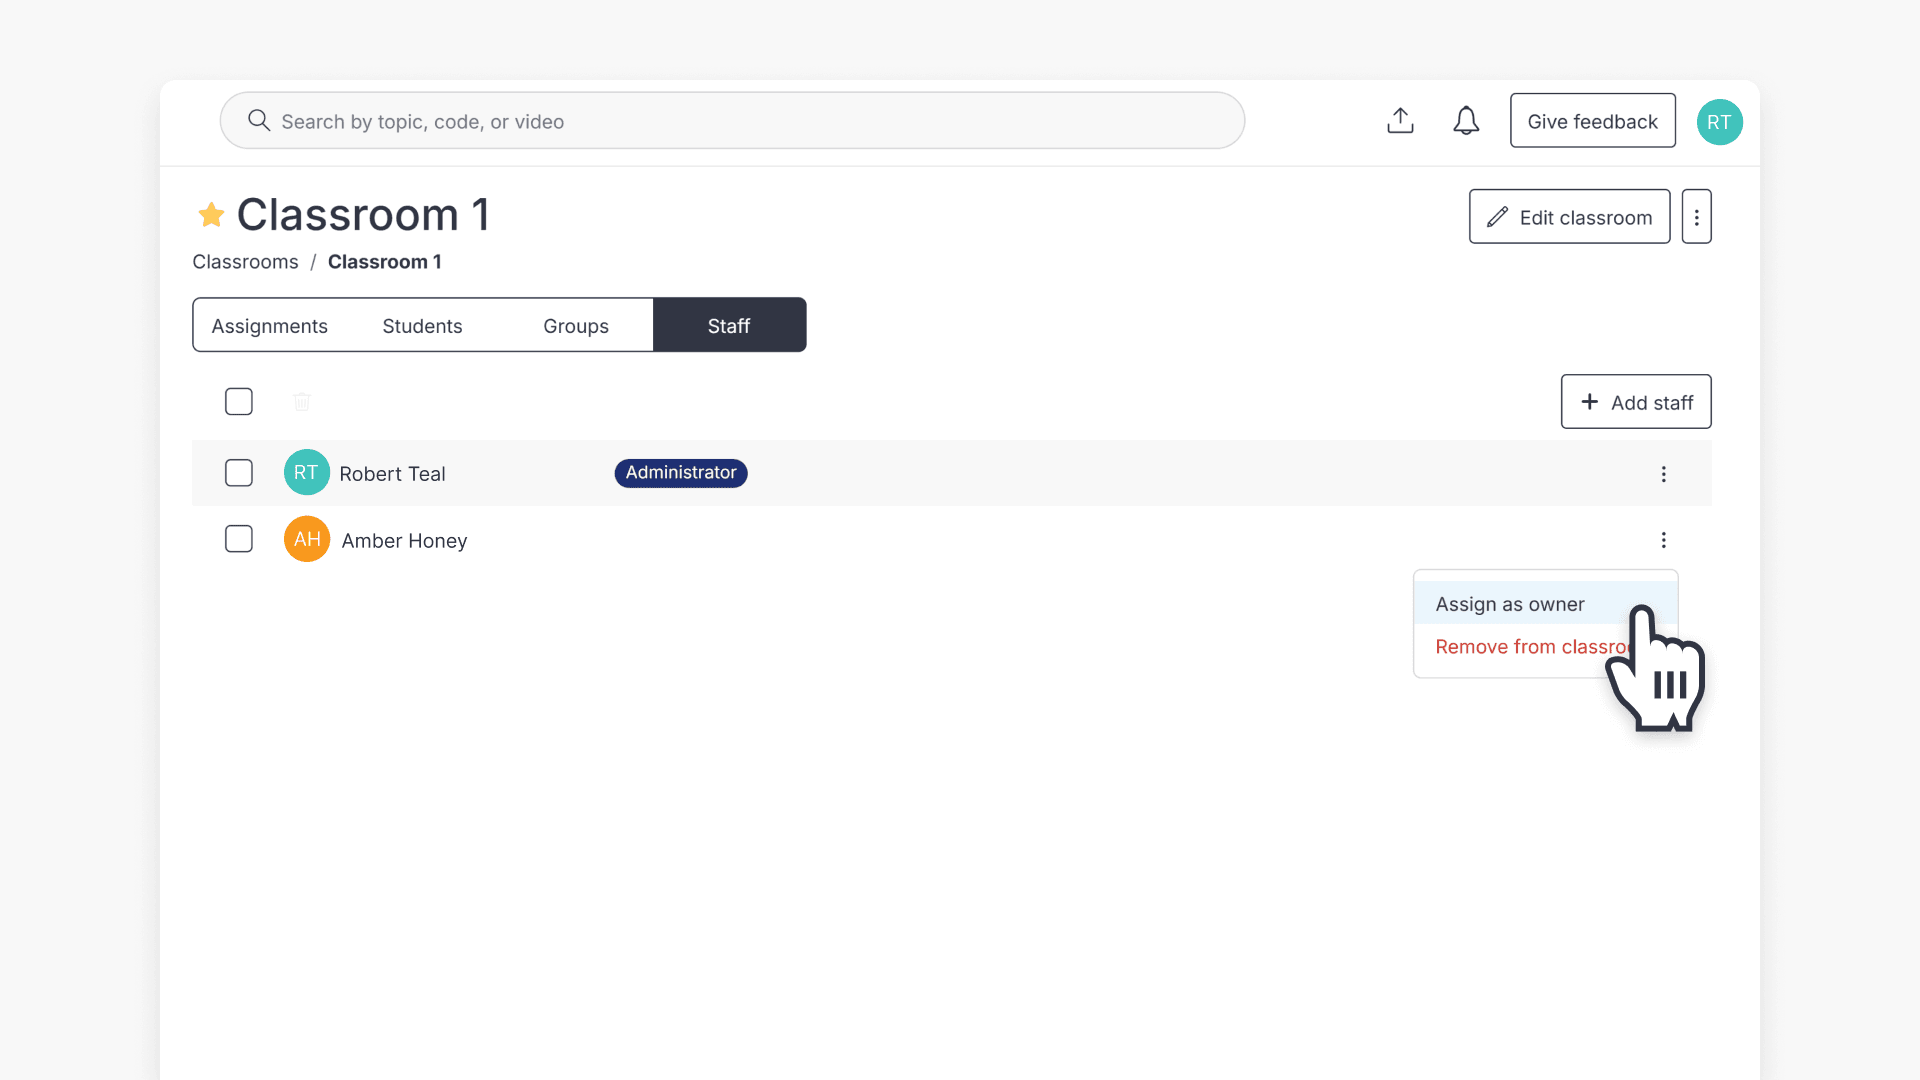1920x1080 pixels.
Task: Click the search magnifier icon
Action: [259, 120]
